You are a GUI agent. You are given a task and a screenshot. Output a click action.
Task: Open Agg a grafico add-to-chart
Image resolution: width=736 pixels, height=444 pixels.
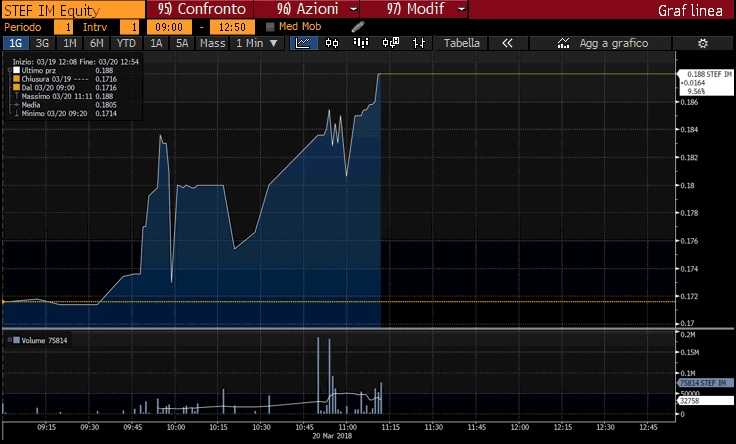602,43
